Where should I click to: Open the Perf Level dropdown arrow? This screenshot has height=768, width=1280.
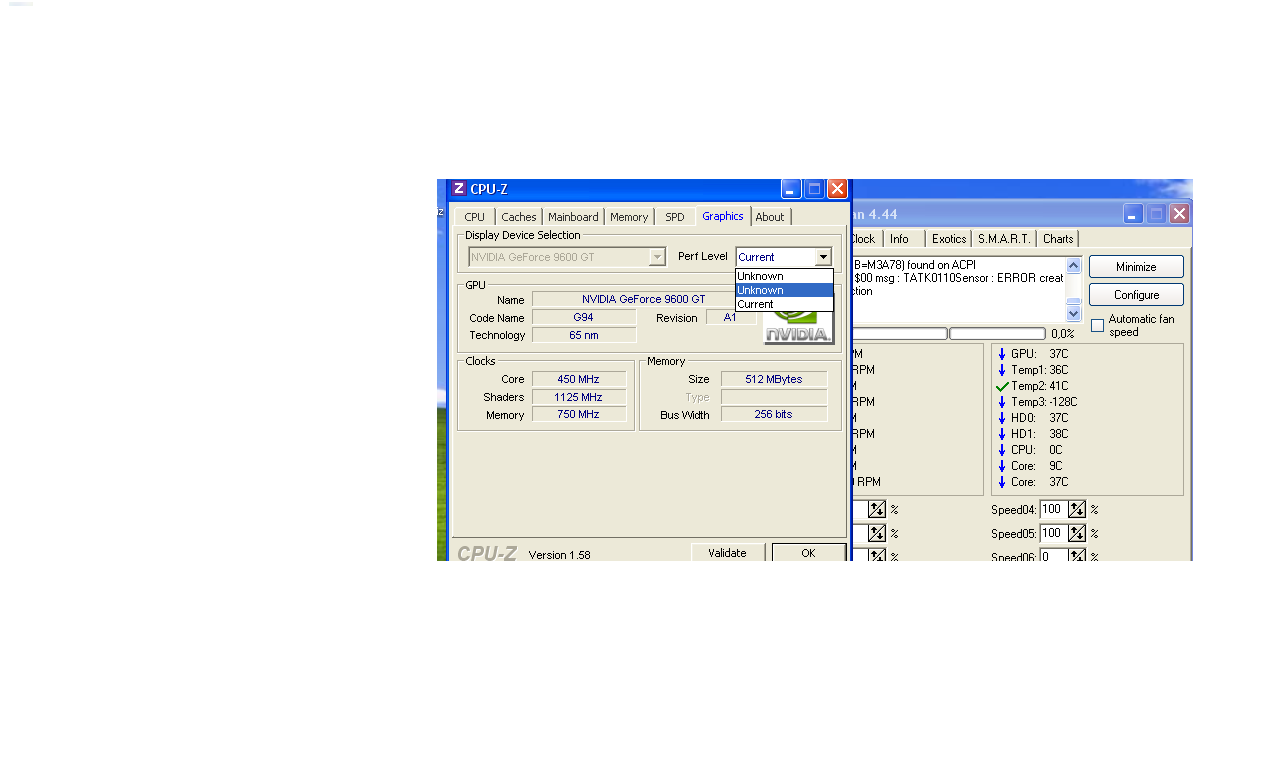(x=823, y=257)
